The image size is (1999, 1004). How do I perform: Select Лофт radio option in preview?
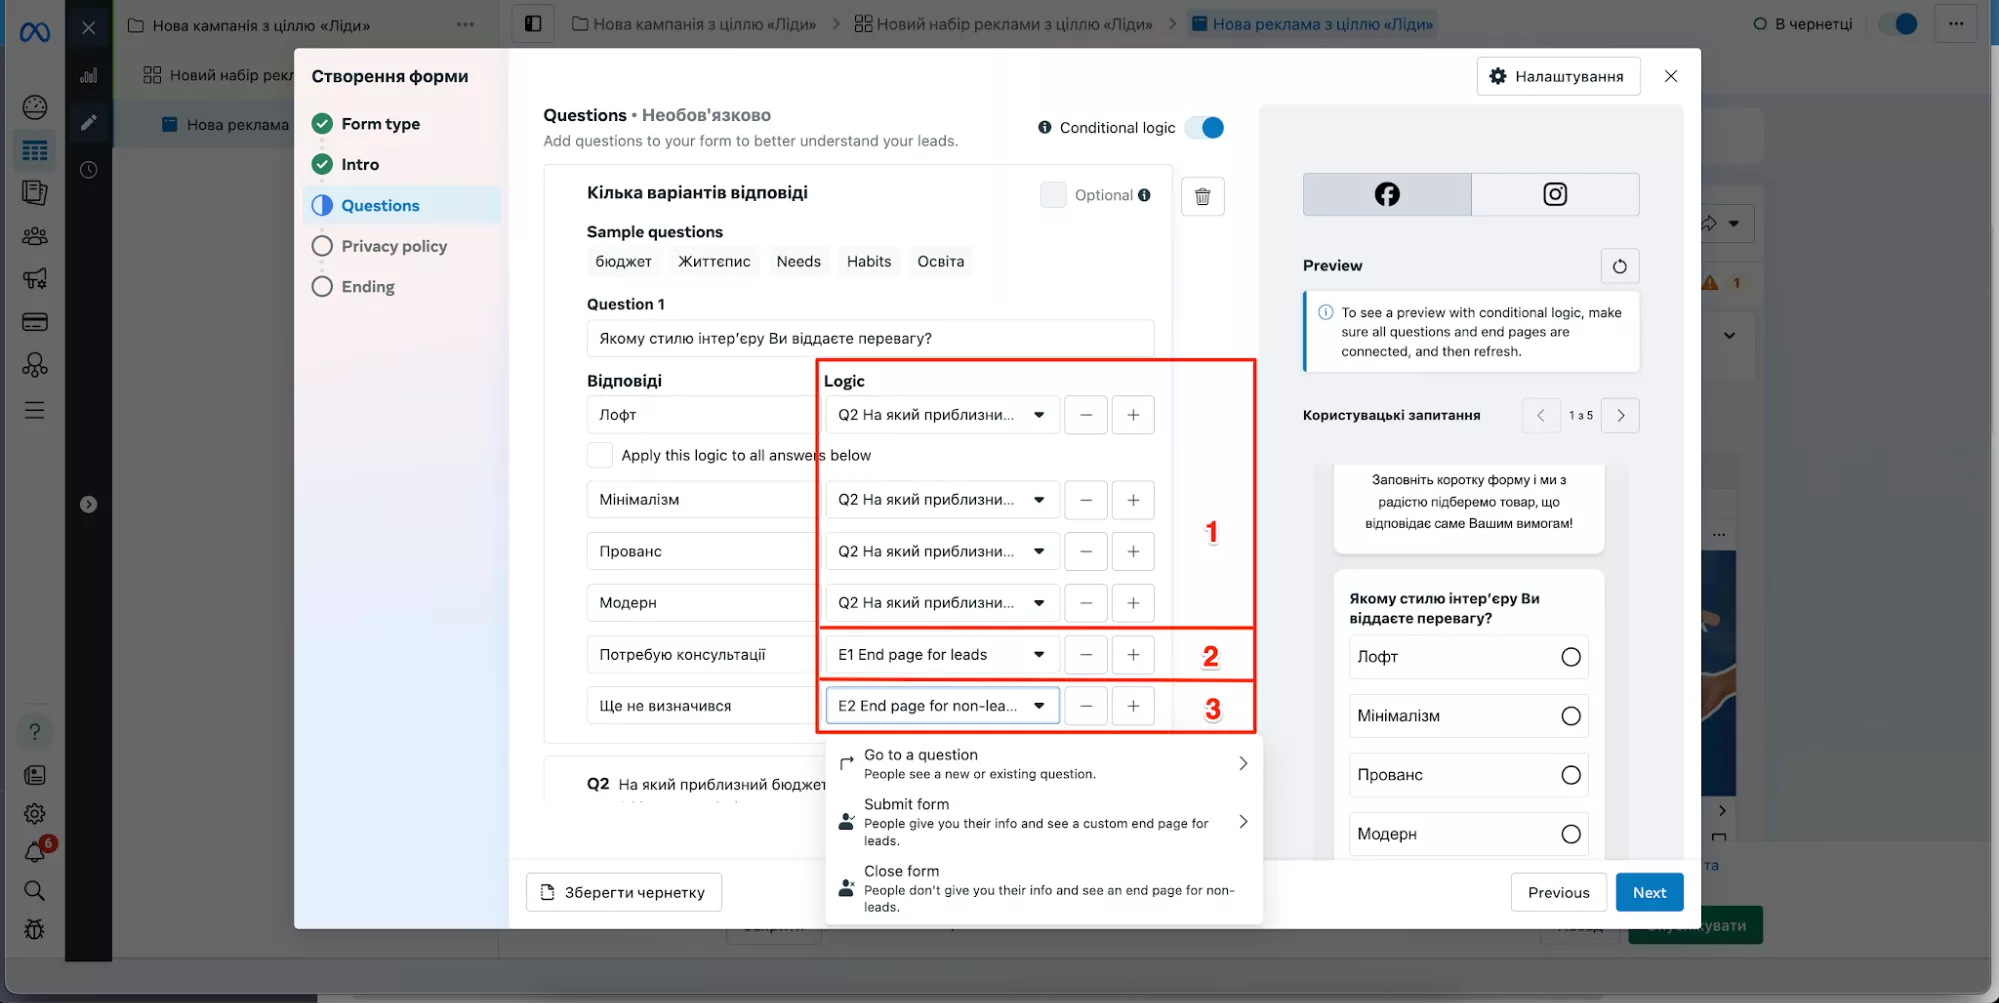tap(1570, 657)
